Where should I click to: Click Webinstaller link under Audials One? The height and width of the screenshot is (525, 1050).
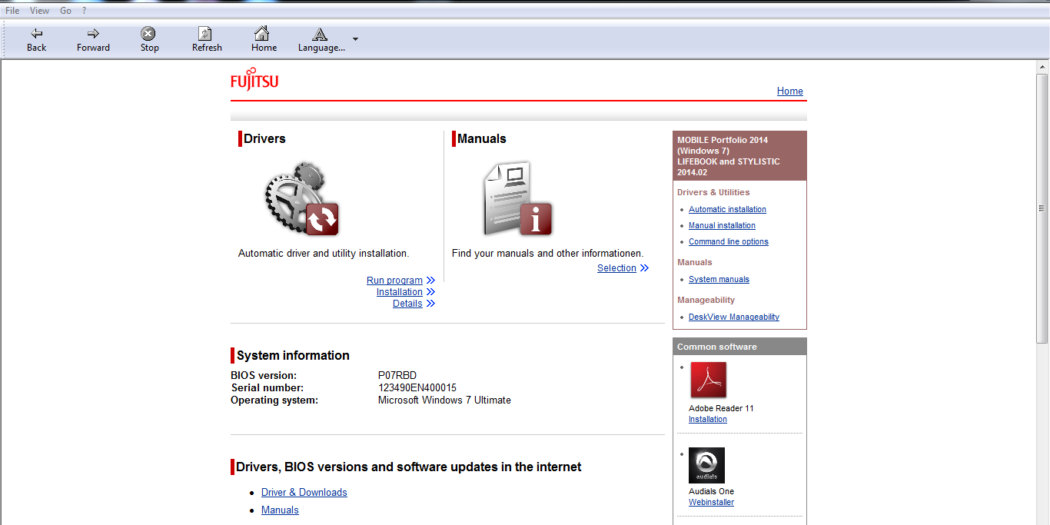tap(711, 502)
